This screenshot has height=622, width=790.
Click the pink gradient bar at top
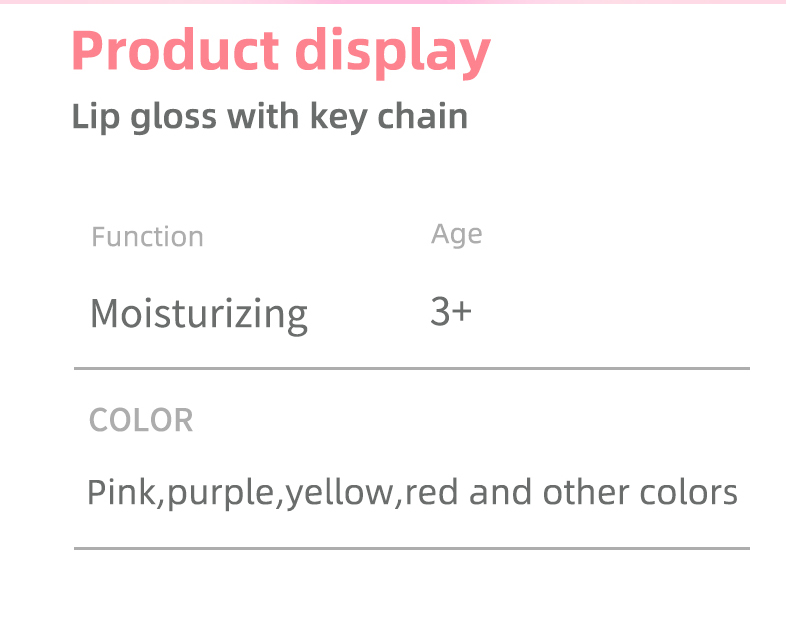[395, 2]
